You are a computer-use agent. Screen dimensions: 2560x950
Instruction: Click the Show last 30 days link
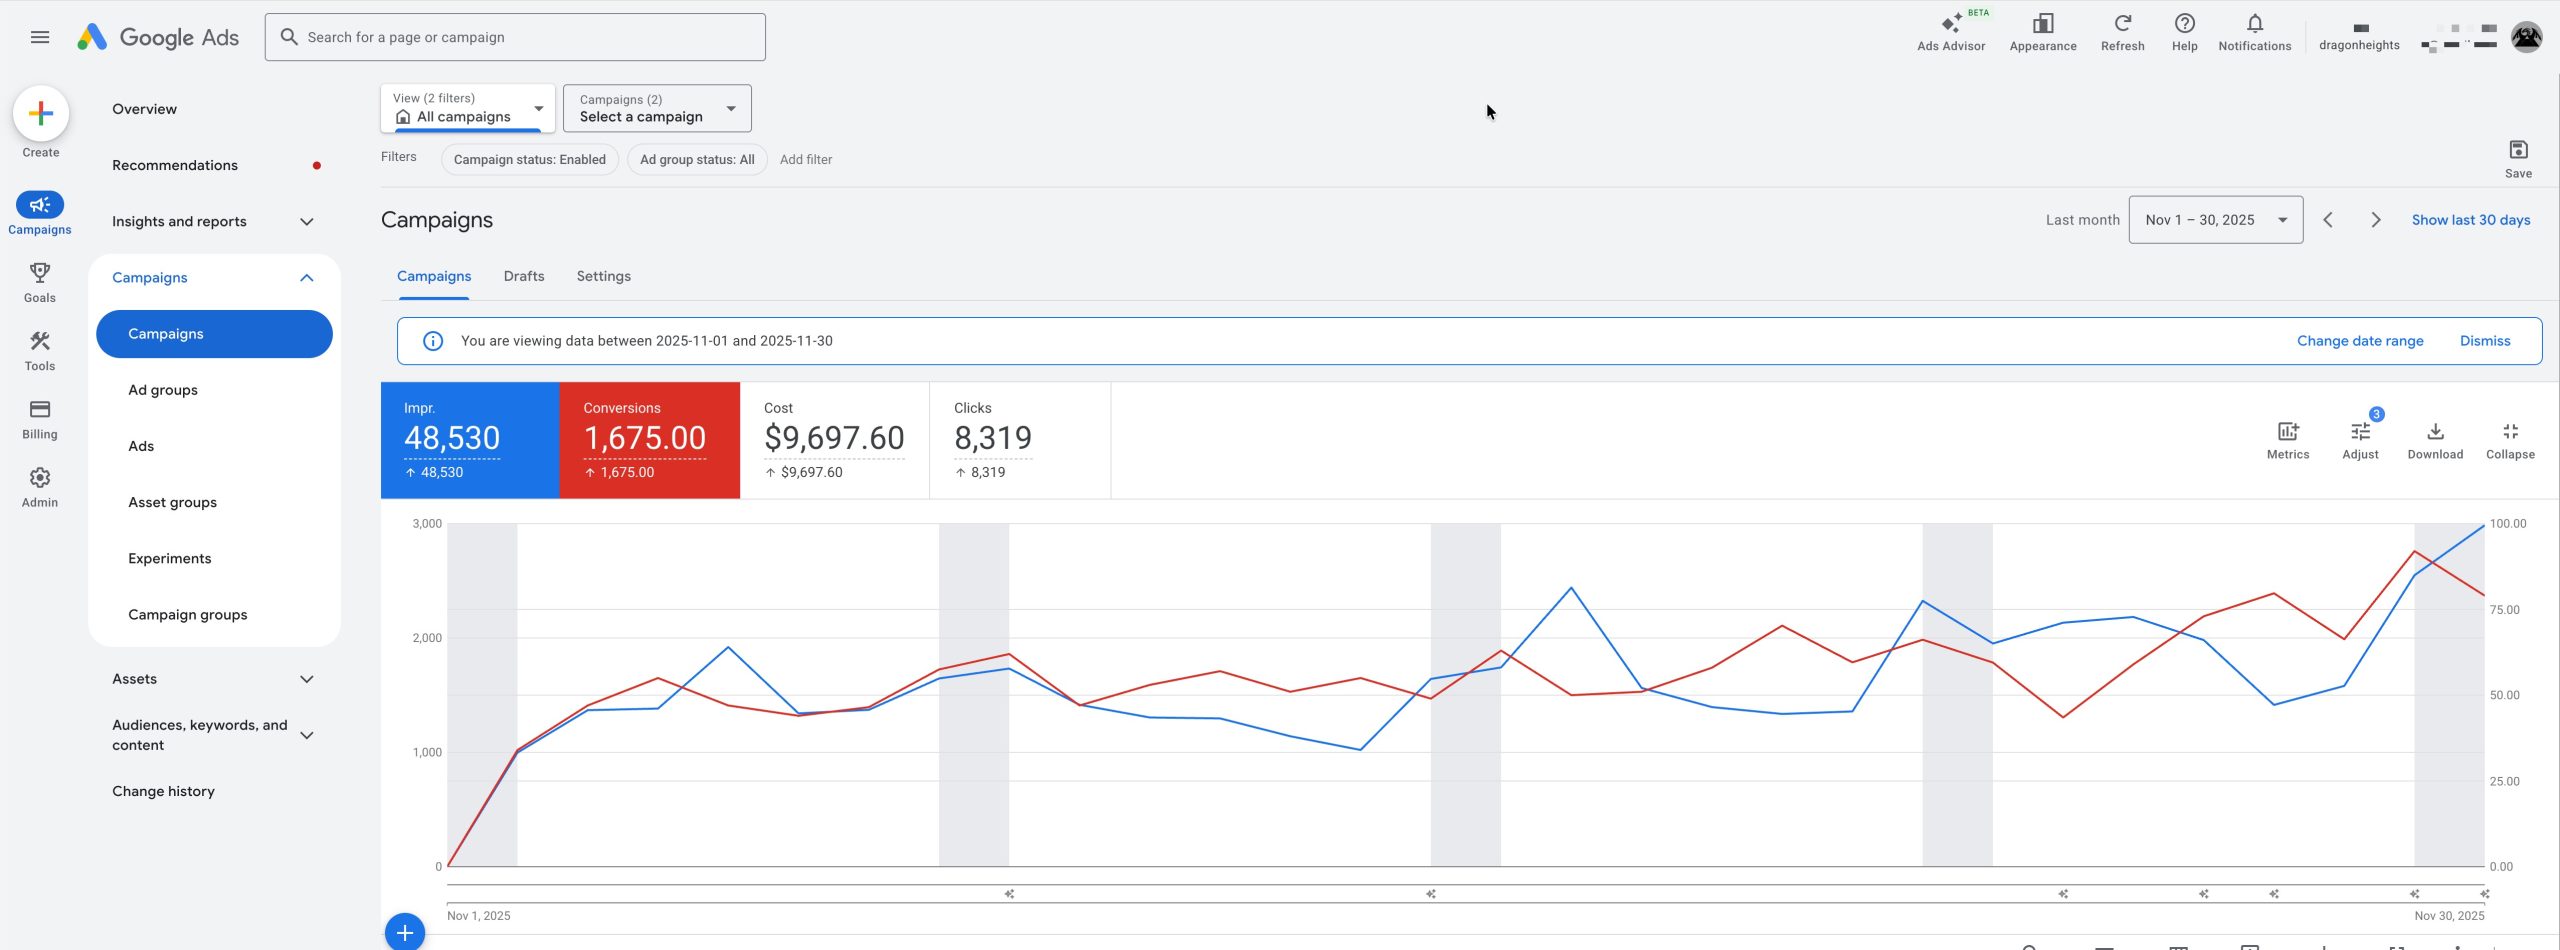click(2470, 220)
